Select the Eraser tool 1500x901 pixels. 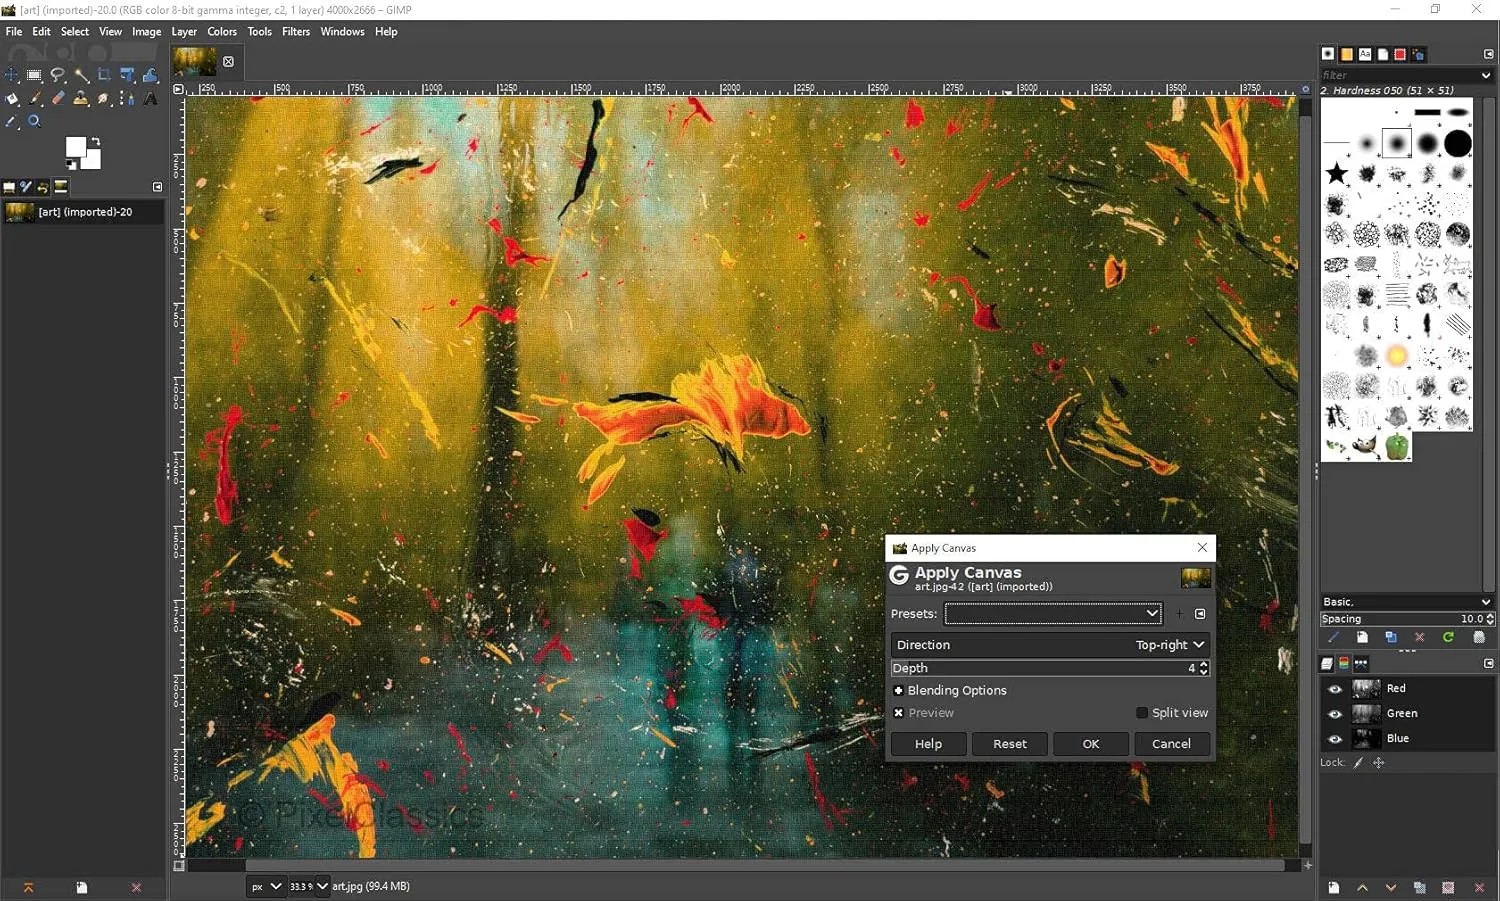(x=58, y=98)
